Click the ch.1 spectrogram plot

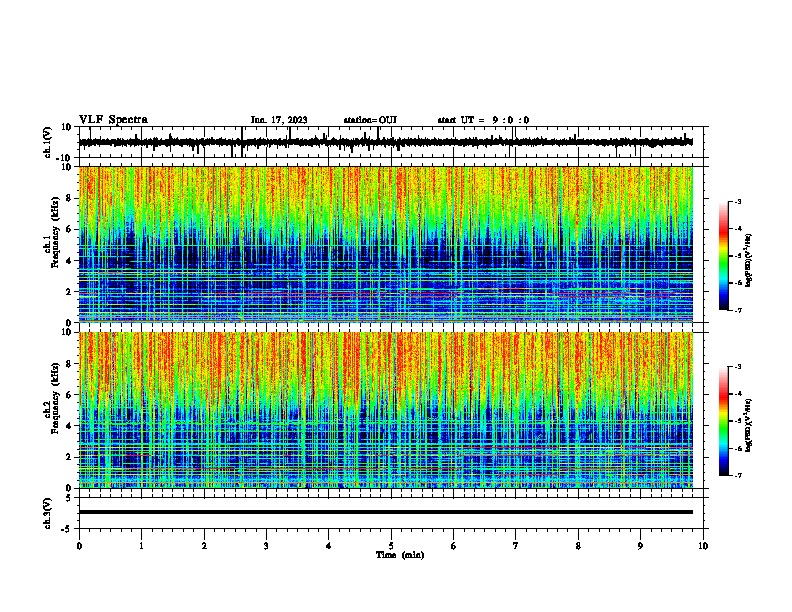tap(386, 244)
